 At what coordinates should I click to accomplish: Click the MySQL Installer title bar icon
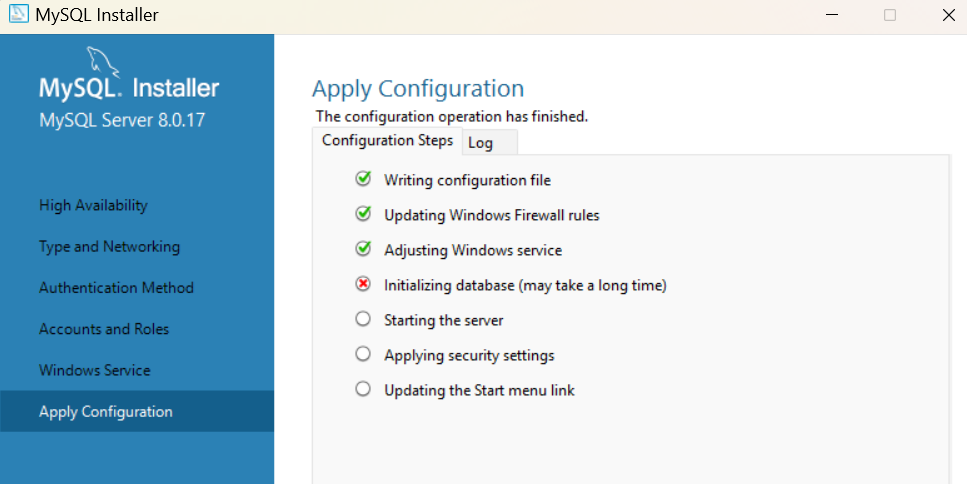point(19,14)
